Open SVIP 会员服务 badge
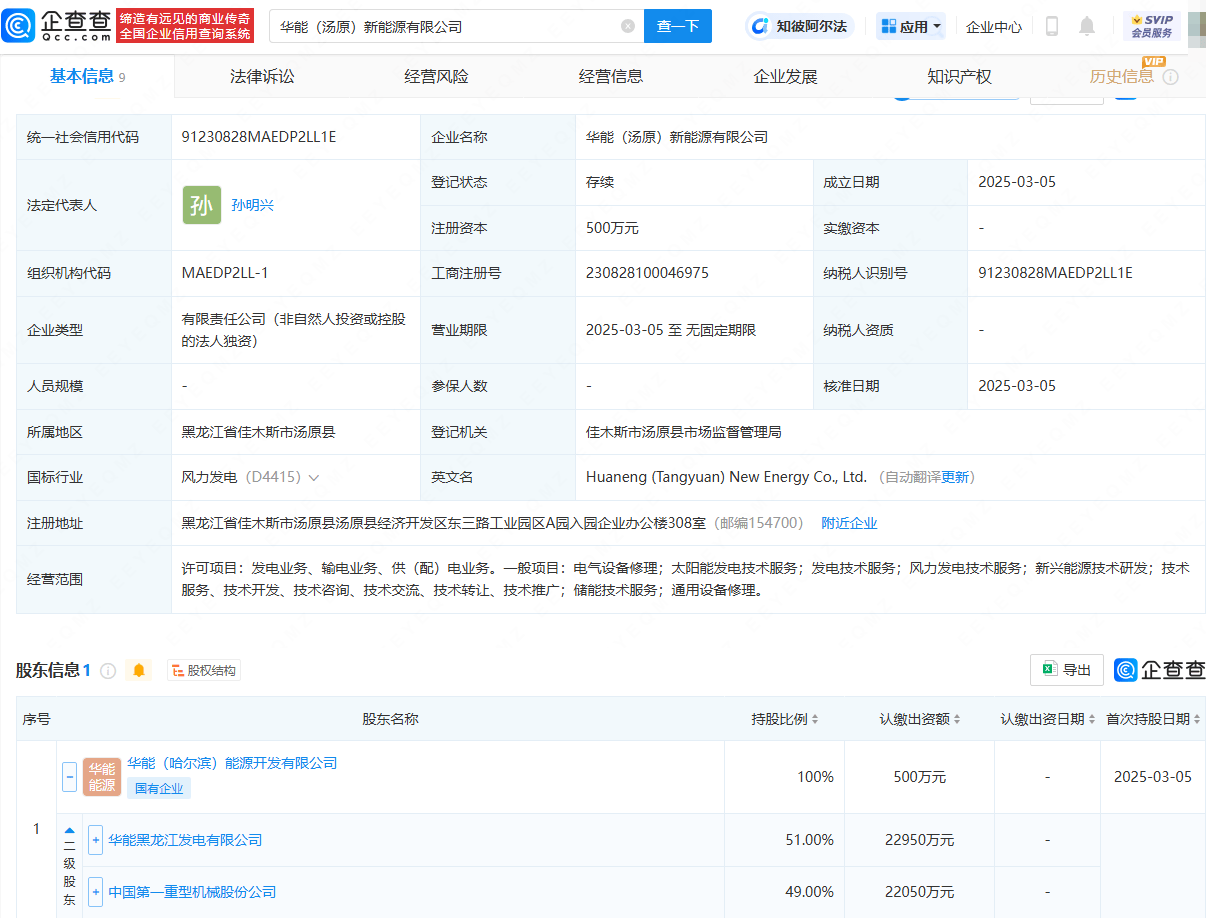 (x=1151, y=26)
